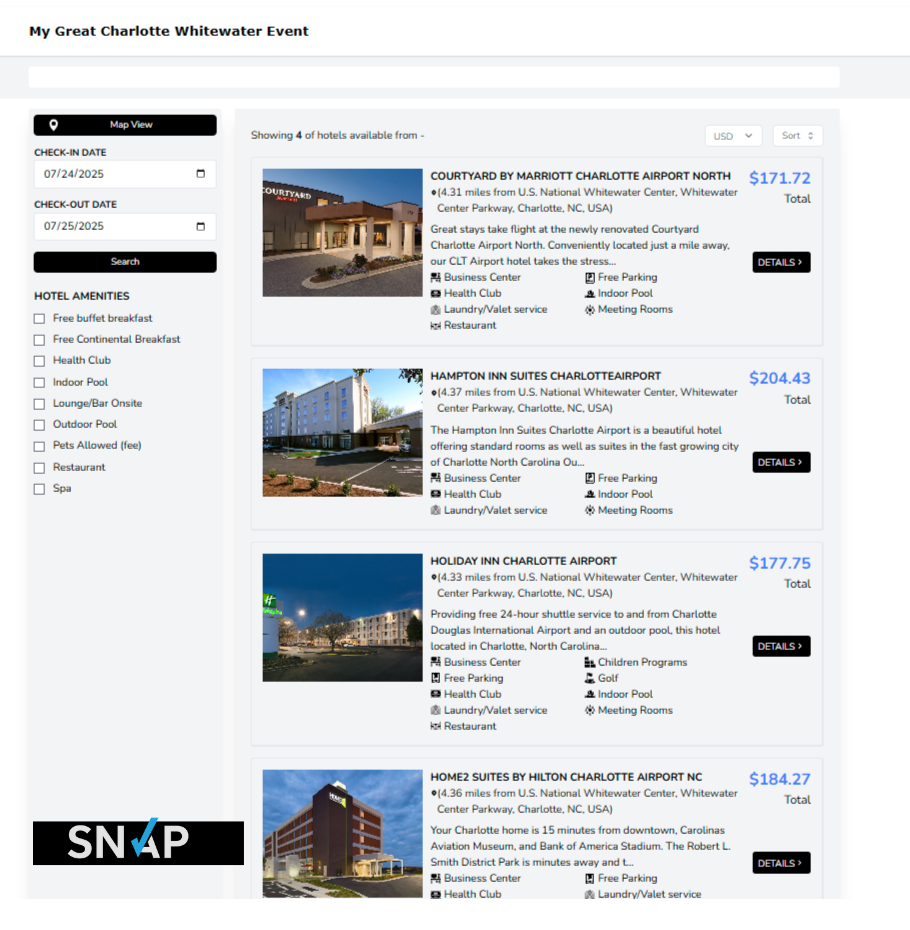Viewport: 910px width, 930px height.
Task: Click Holiday Inn Charlotte Airport photo
Action: click(342, 617)
